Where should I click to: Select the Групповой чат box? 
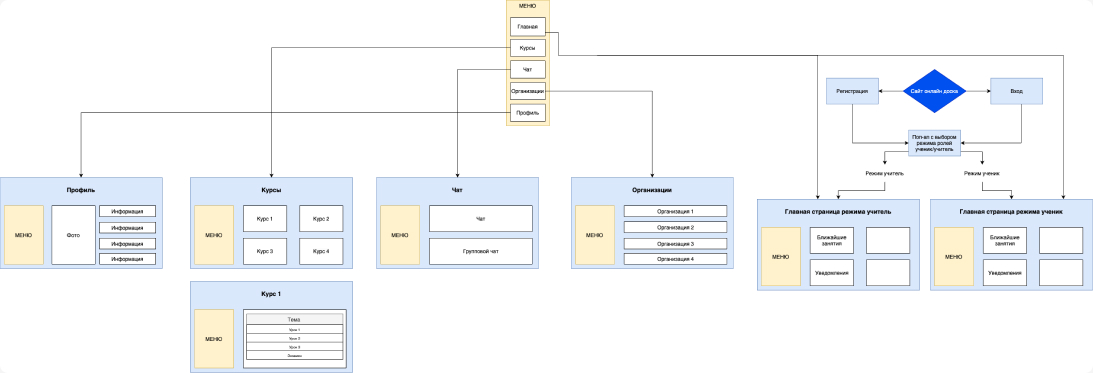point(480,252)
